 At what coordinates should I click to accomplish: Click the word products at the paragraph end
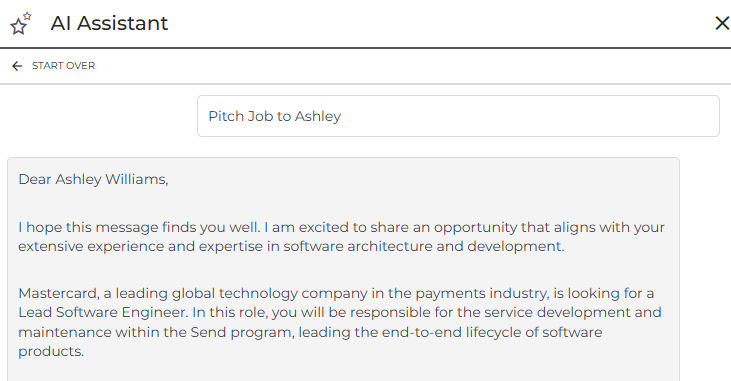point(50,352)
